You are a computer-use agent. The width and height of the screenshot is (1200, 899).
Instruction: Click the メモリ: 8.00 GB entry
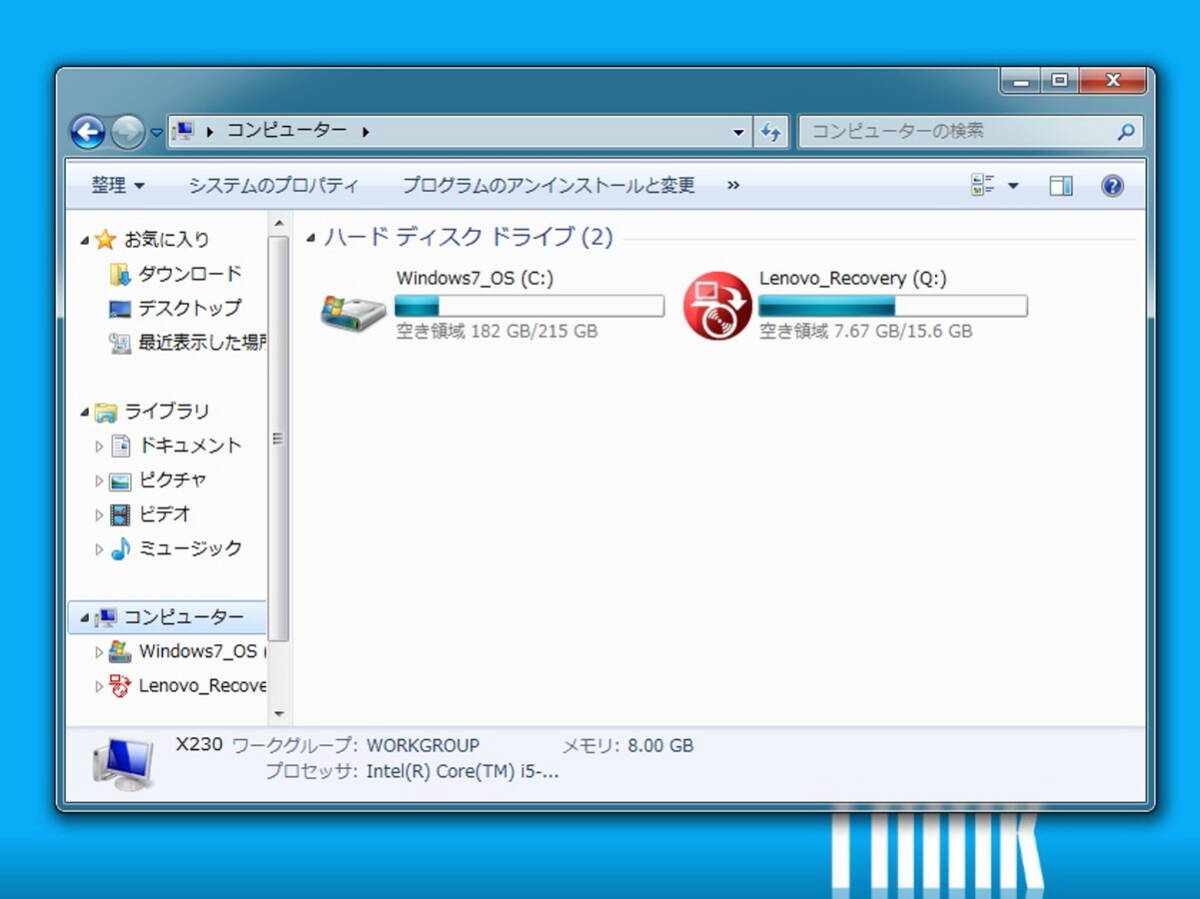click(627, 745)
